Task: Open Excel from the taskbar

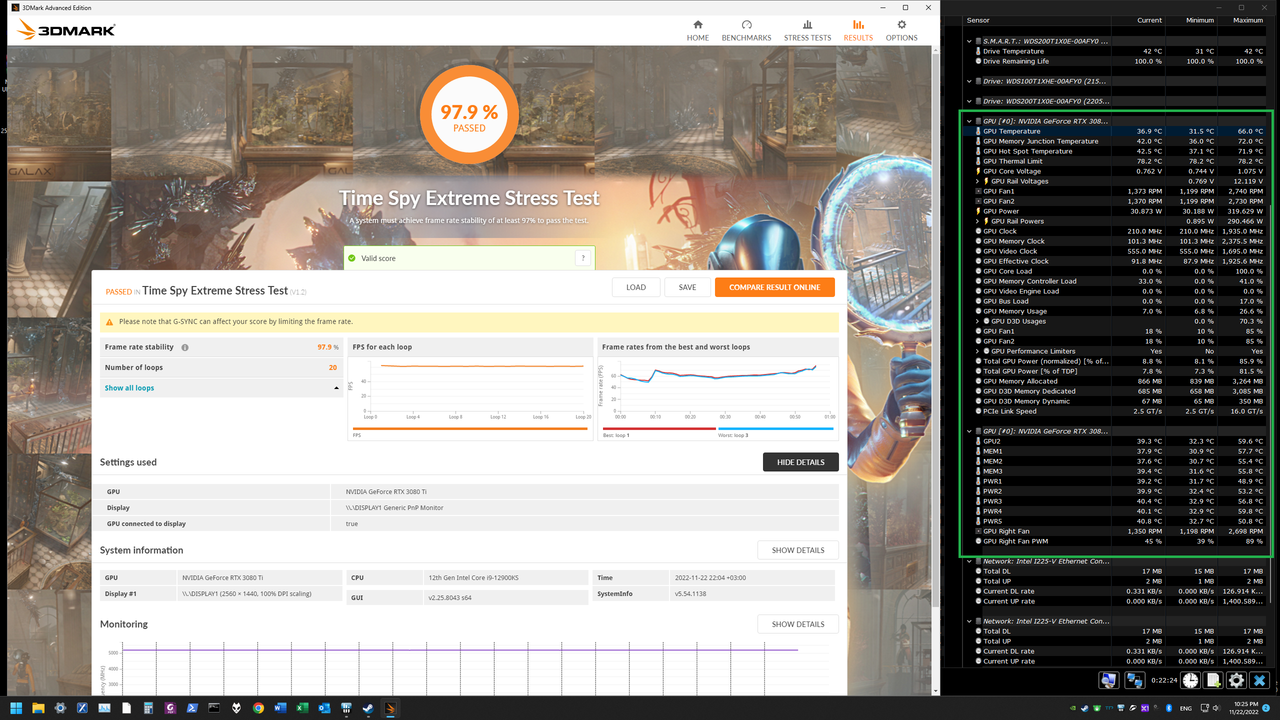Action: pyautogui.click(x=302, y=708)
